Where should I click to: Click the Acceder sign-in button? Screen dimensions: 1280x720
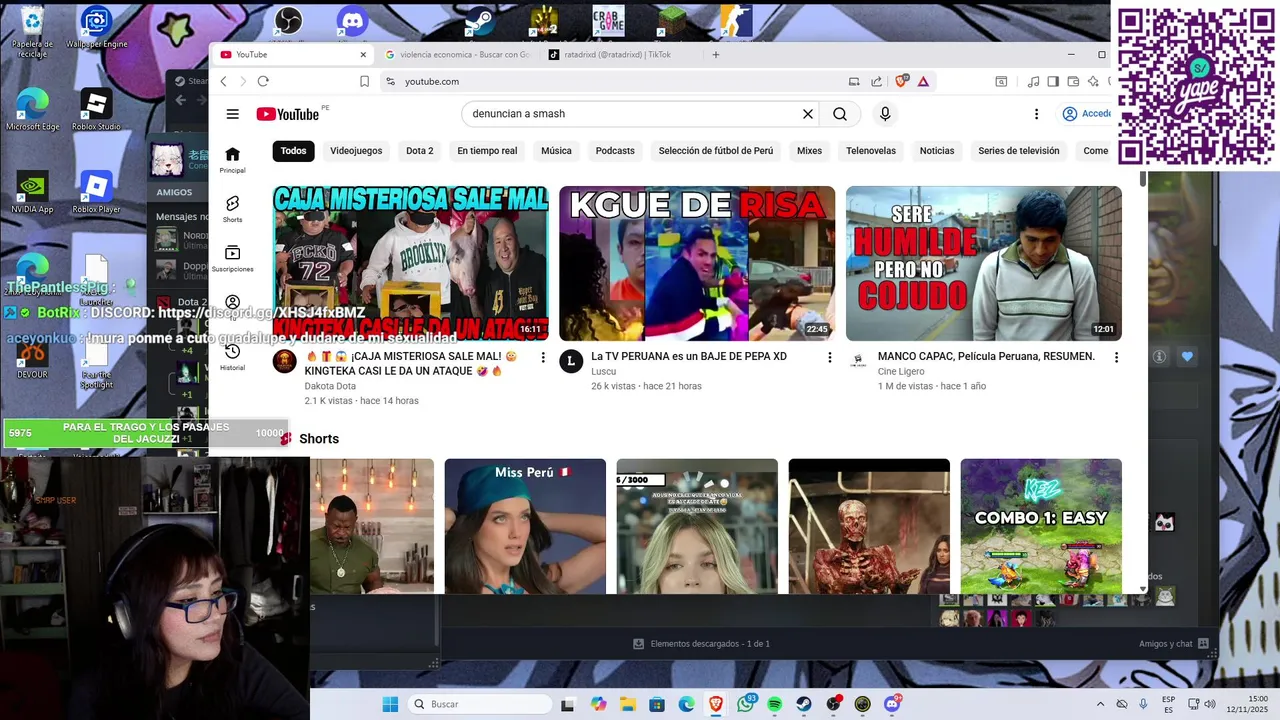point(1087,114)
